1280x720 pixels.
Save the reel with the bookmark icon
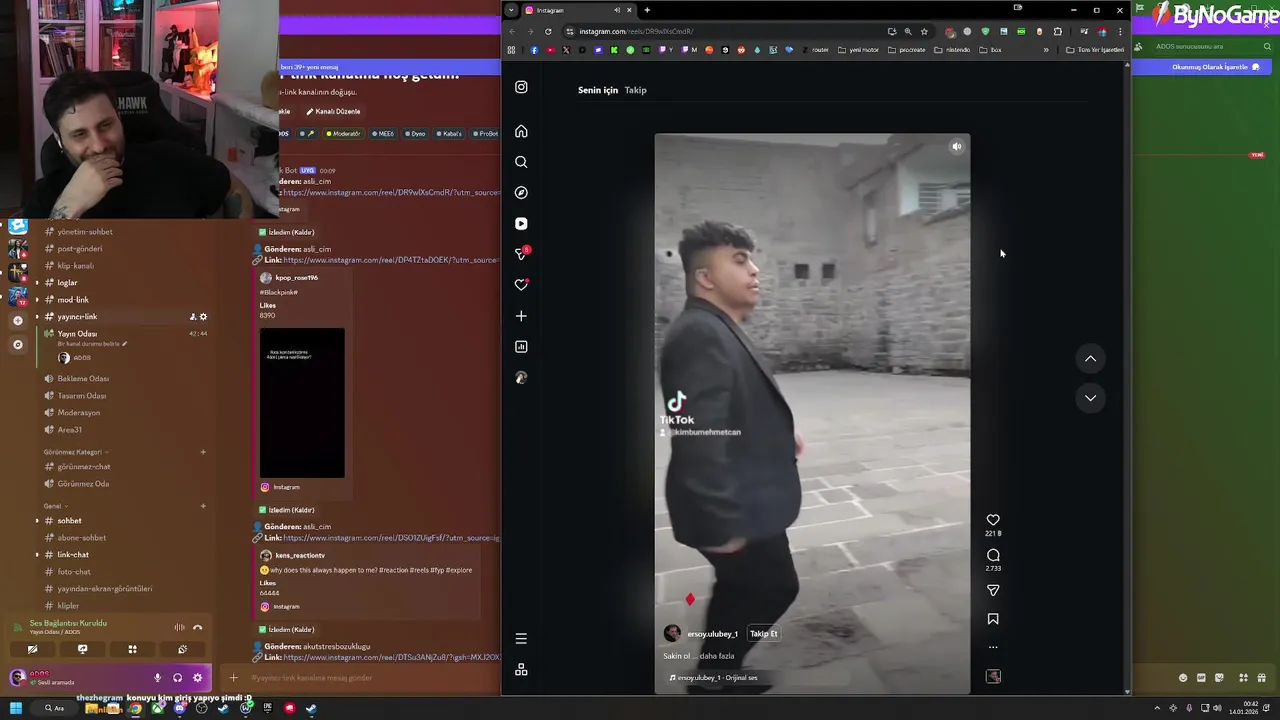click(993, 619)
